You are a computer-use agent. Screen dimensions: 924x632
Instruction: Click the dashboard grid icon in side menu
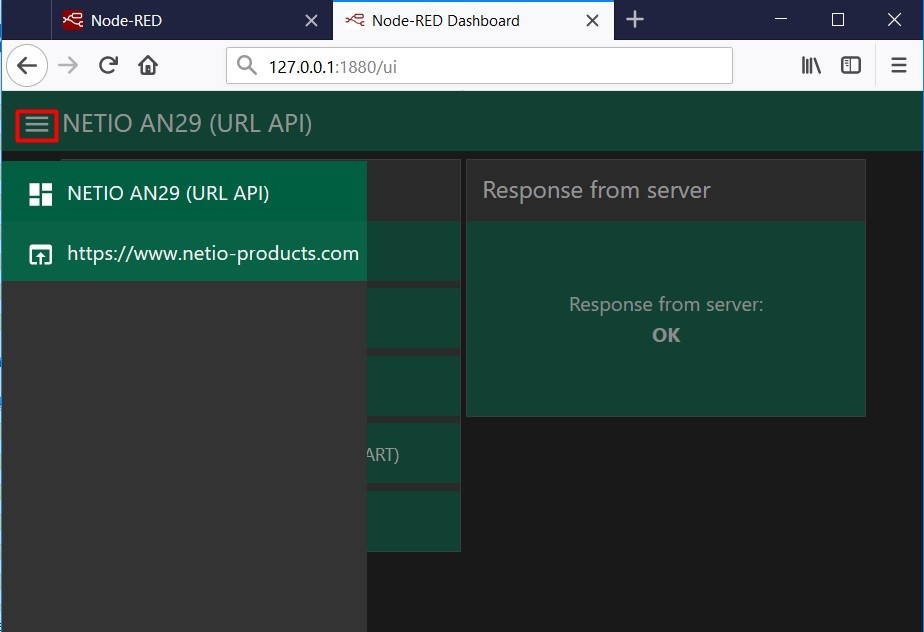(40, 194)
